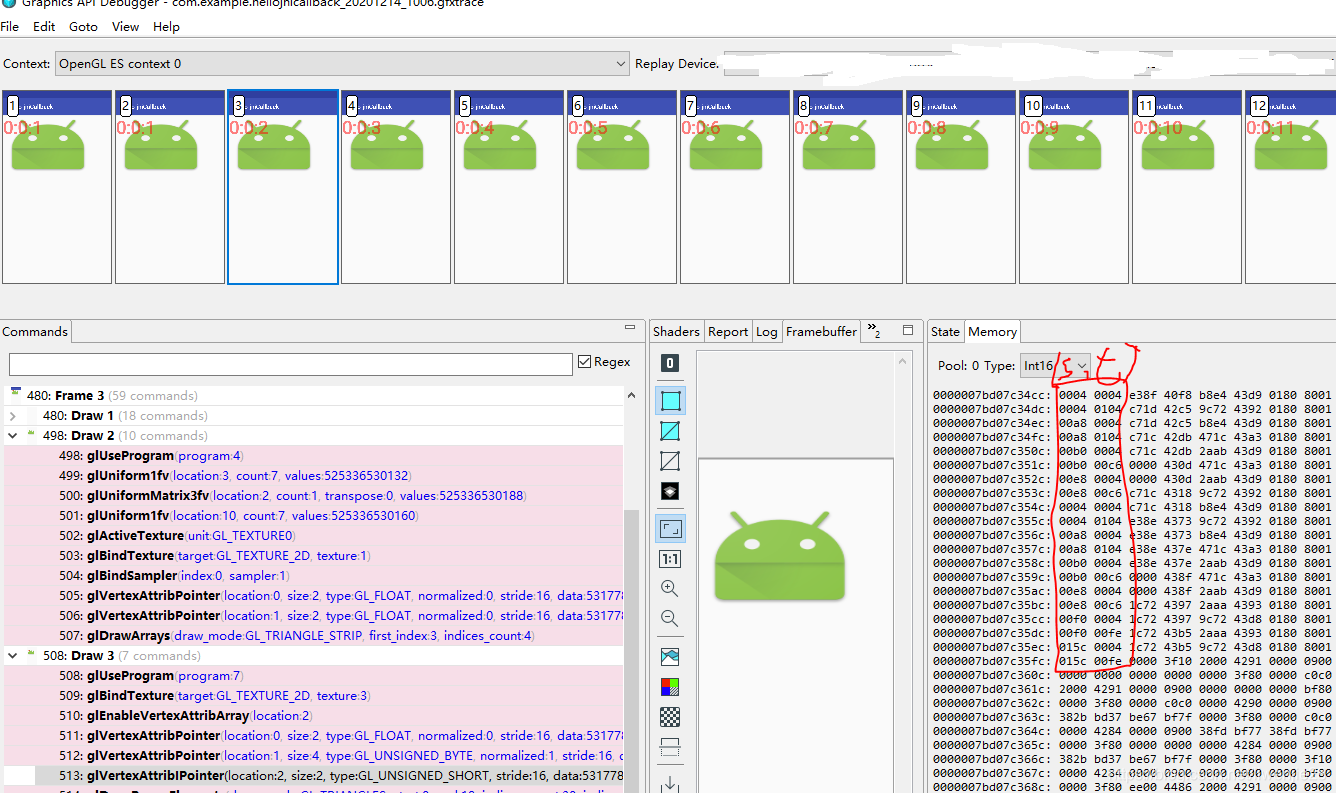Select frame thumbnail number 7
This screenshot has height=793, width=1336.
pyautogui.click(x=734, y=187)
